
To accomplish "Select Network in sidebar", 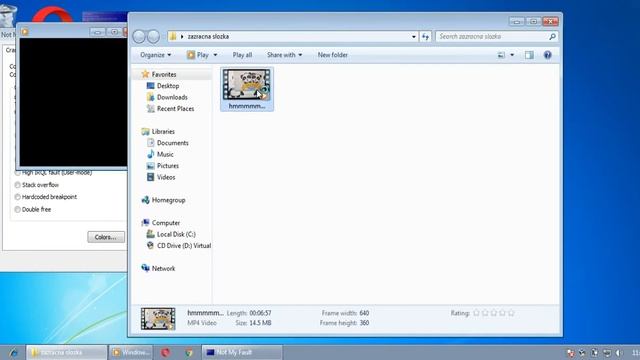I will 163,268.
